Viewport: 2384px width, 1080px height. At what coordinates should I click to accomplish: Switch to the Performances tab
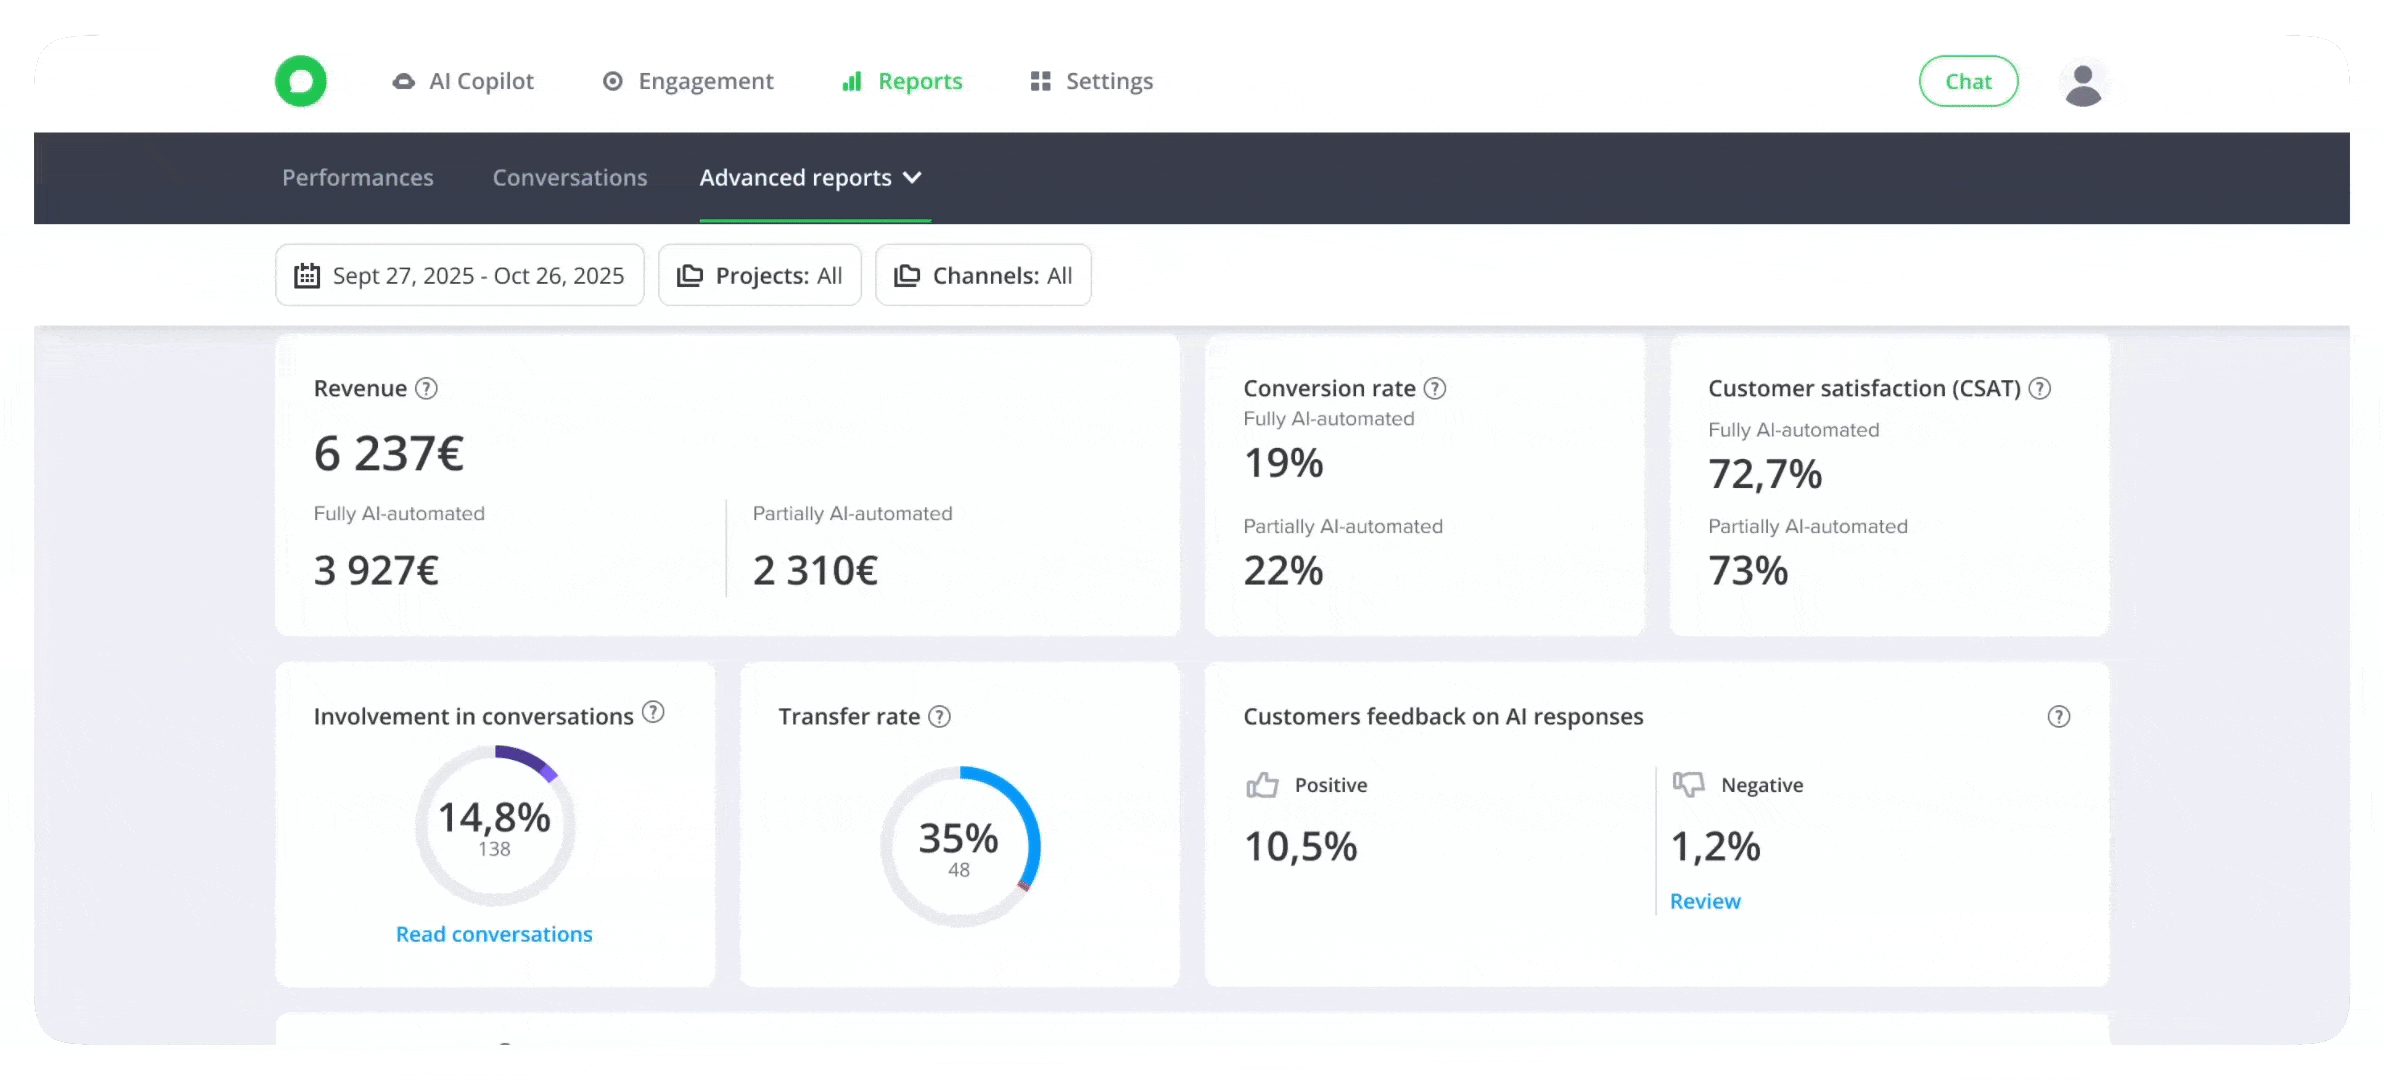[357, 178]
